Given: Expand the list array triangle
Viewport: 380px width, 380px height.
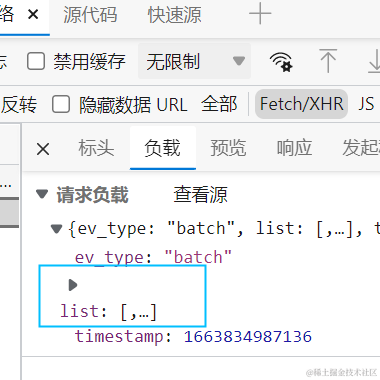Looking at the screenshot, I should 73,285.
